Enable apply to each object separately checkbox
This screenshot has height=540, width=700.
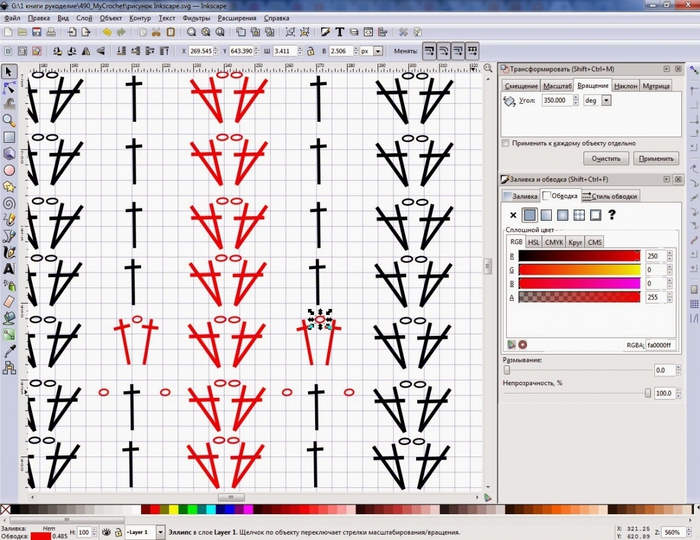pos(505,143)
